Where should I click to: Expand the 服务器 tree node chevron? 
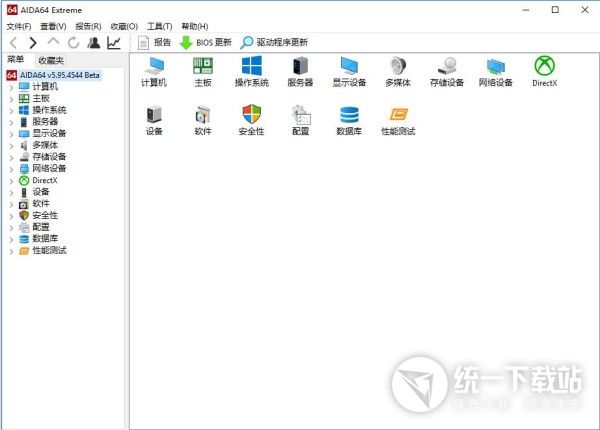11,122
